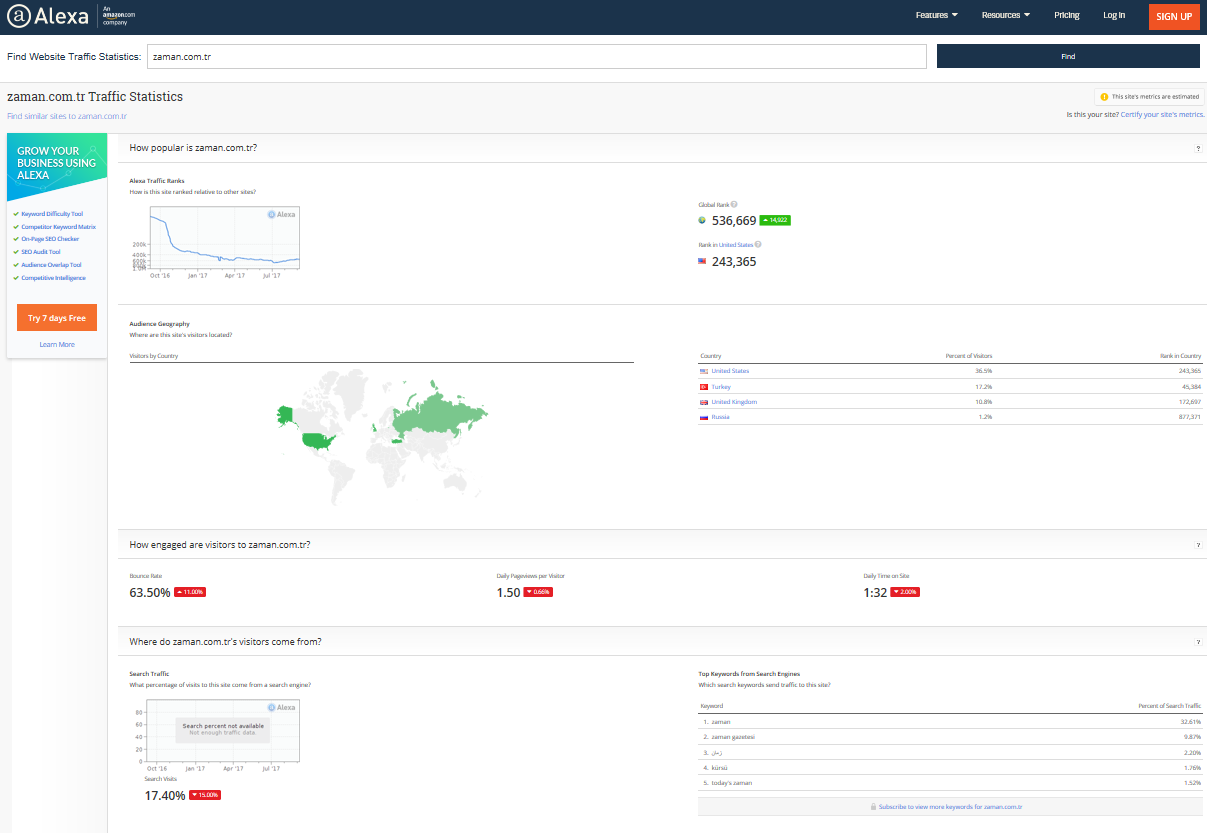Click the Bounce Rate 11.00% change badge
This screenshot has width=1207, height=833.
click(x=190, y=592)
